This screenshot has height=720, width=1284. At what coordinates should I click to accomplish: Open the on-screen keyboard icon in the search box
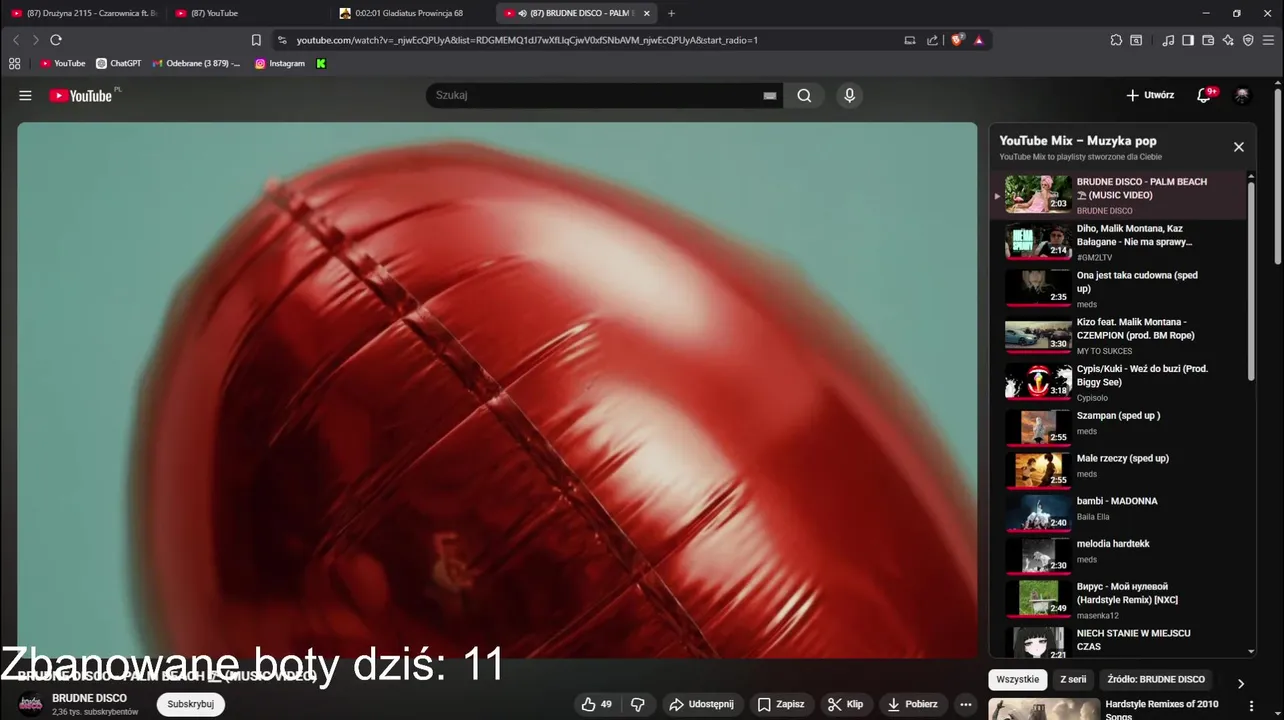tap(769, 95)
